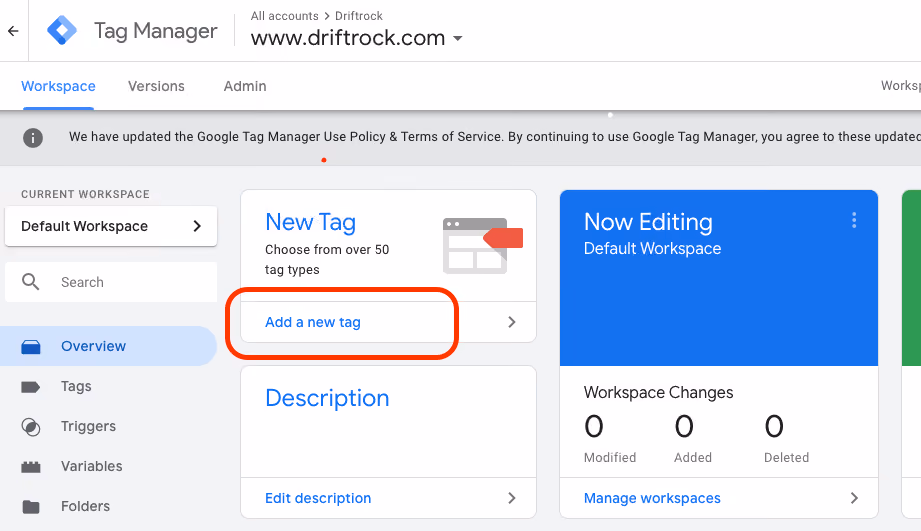Switch to the Versions tab

[156, 86]
